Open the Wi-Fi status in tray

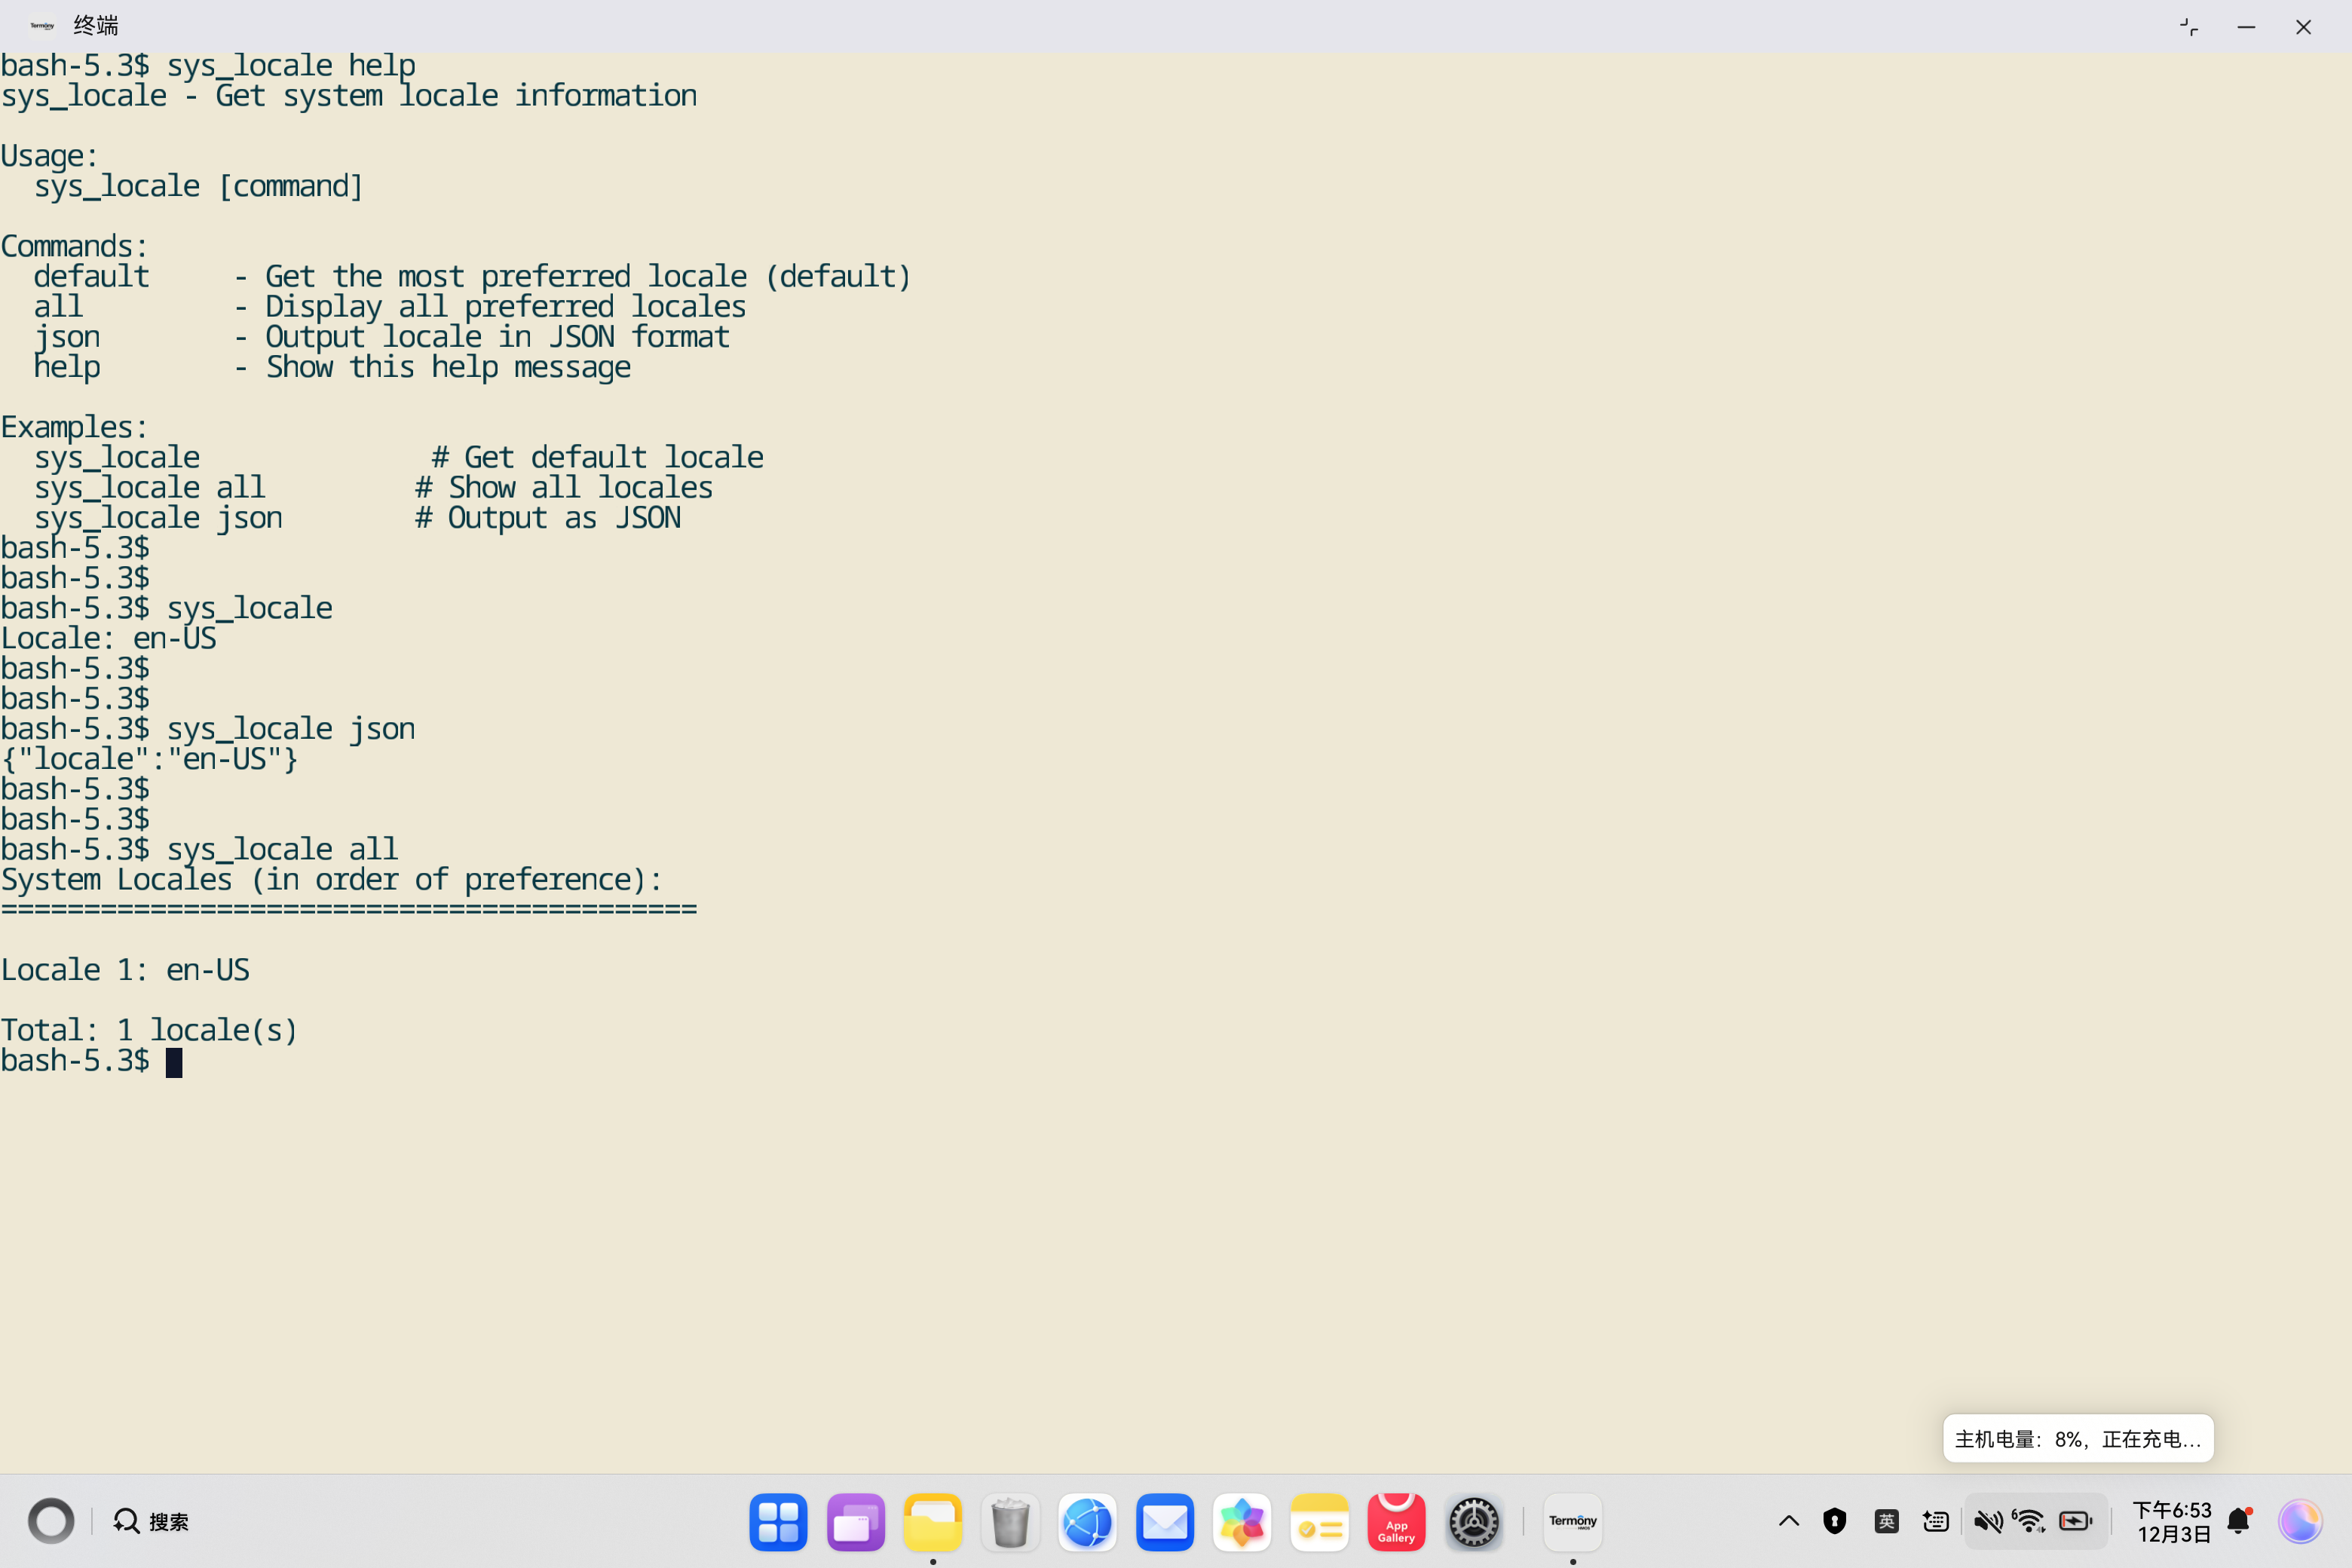2029,1521
